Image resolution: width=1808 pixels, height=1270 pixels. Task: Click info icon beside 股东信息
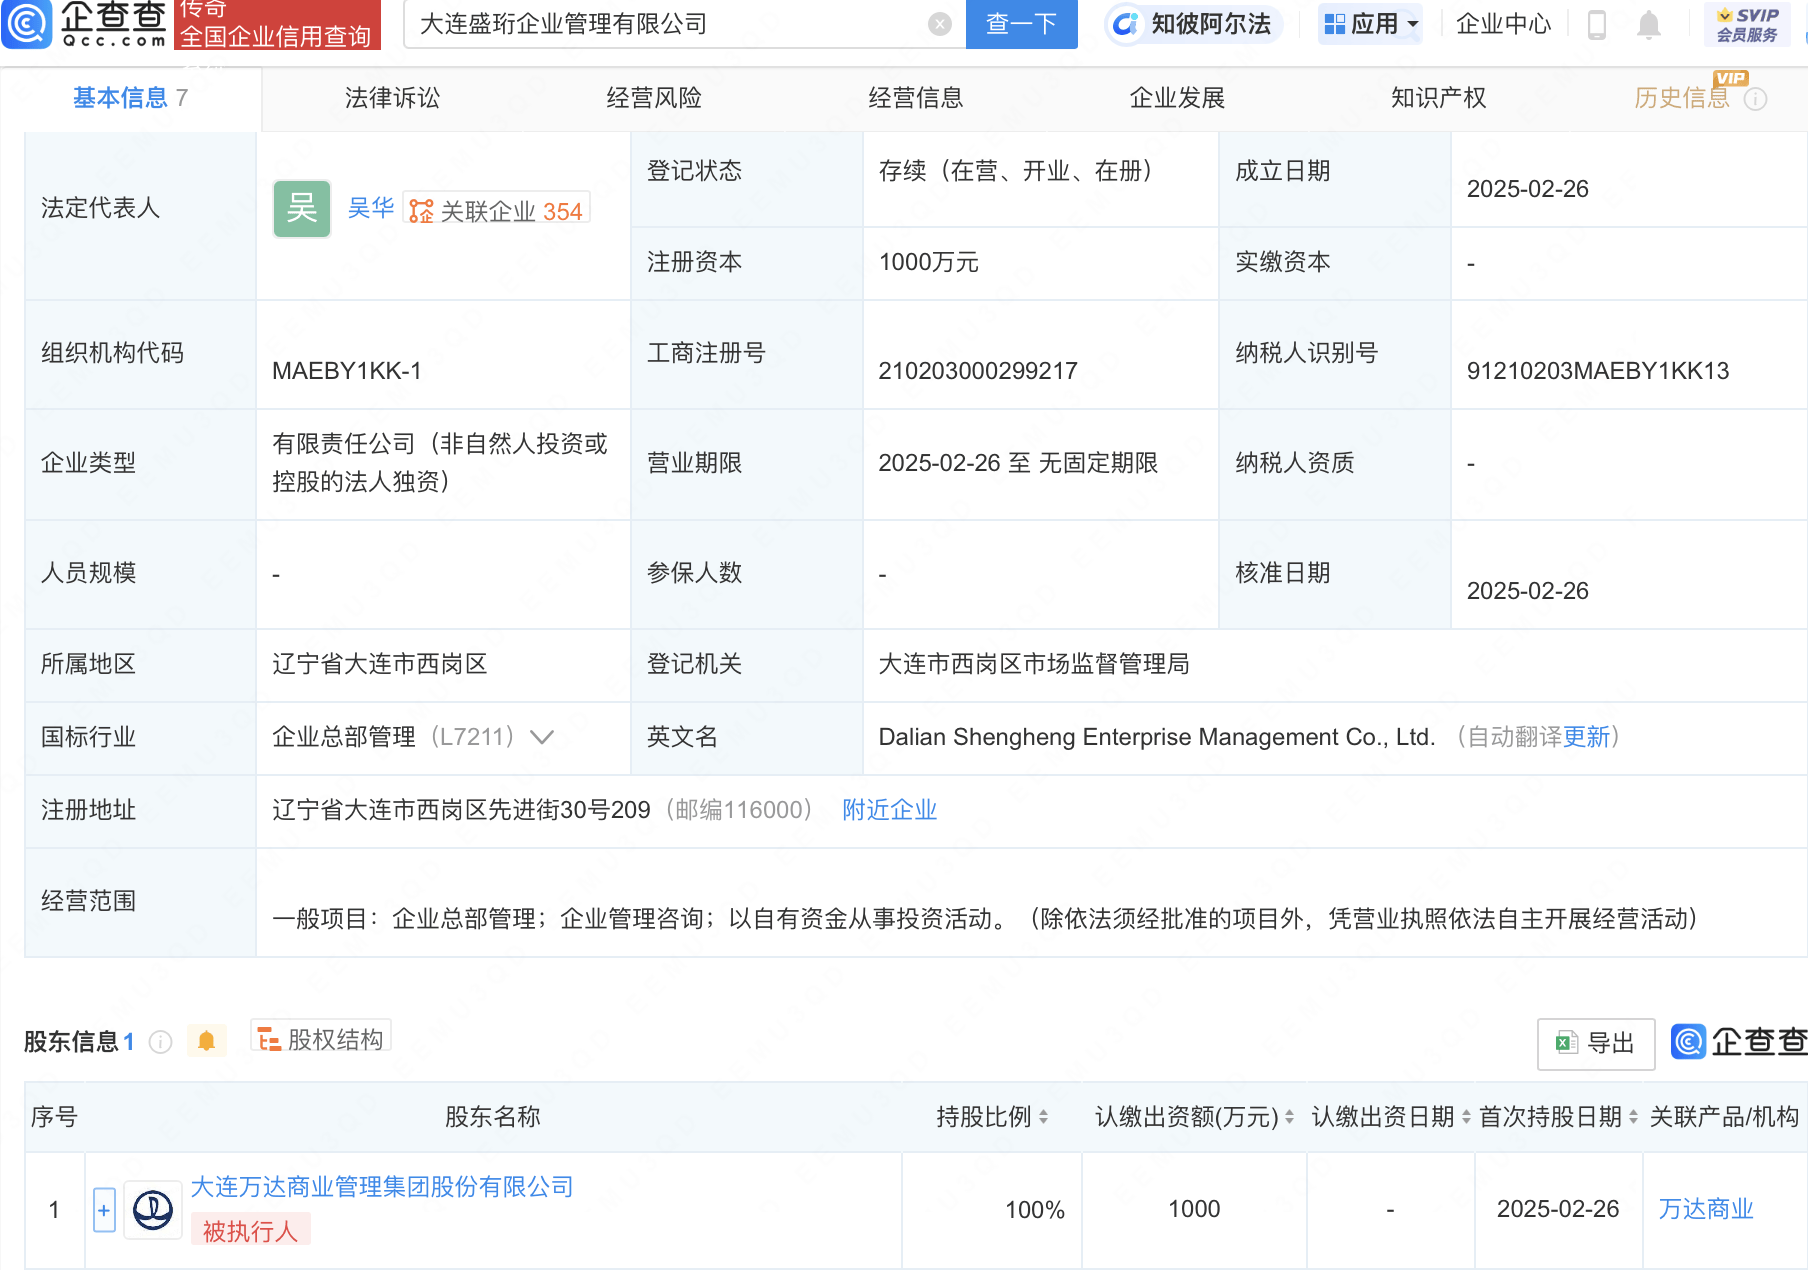pos(160,1042)
